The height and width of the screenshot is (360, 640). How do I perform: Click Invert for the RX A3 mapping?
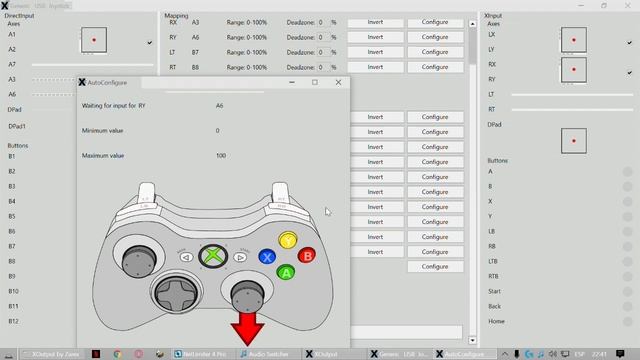(x=375, y=22)
